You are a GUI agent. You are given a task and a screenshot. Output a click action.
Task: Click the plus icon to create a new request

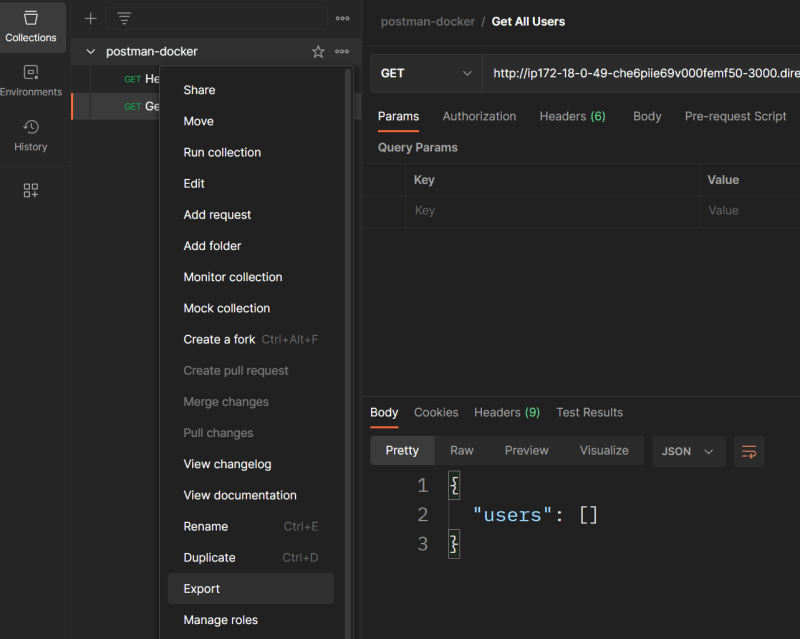pyautogui.click(x=89, y=17)
